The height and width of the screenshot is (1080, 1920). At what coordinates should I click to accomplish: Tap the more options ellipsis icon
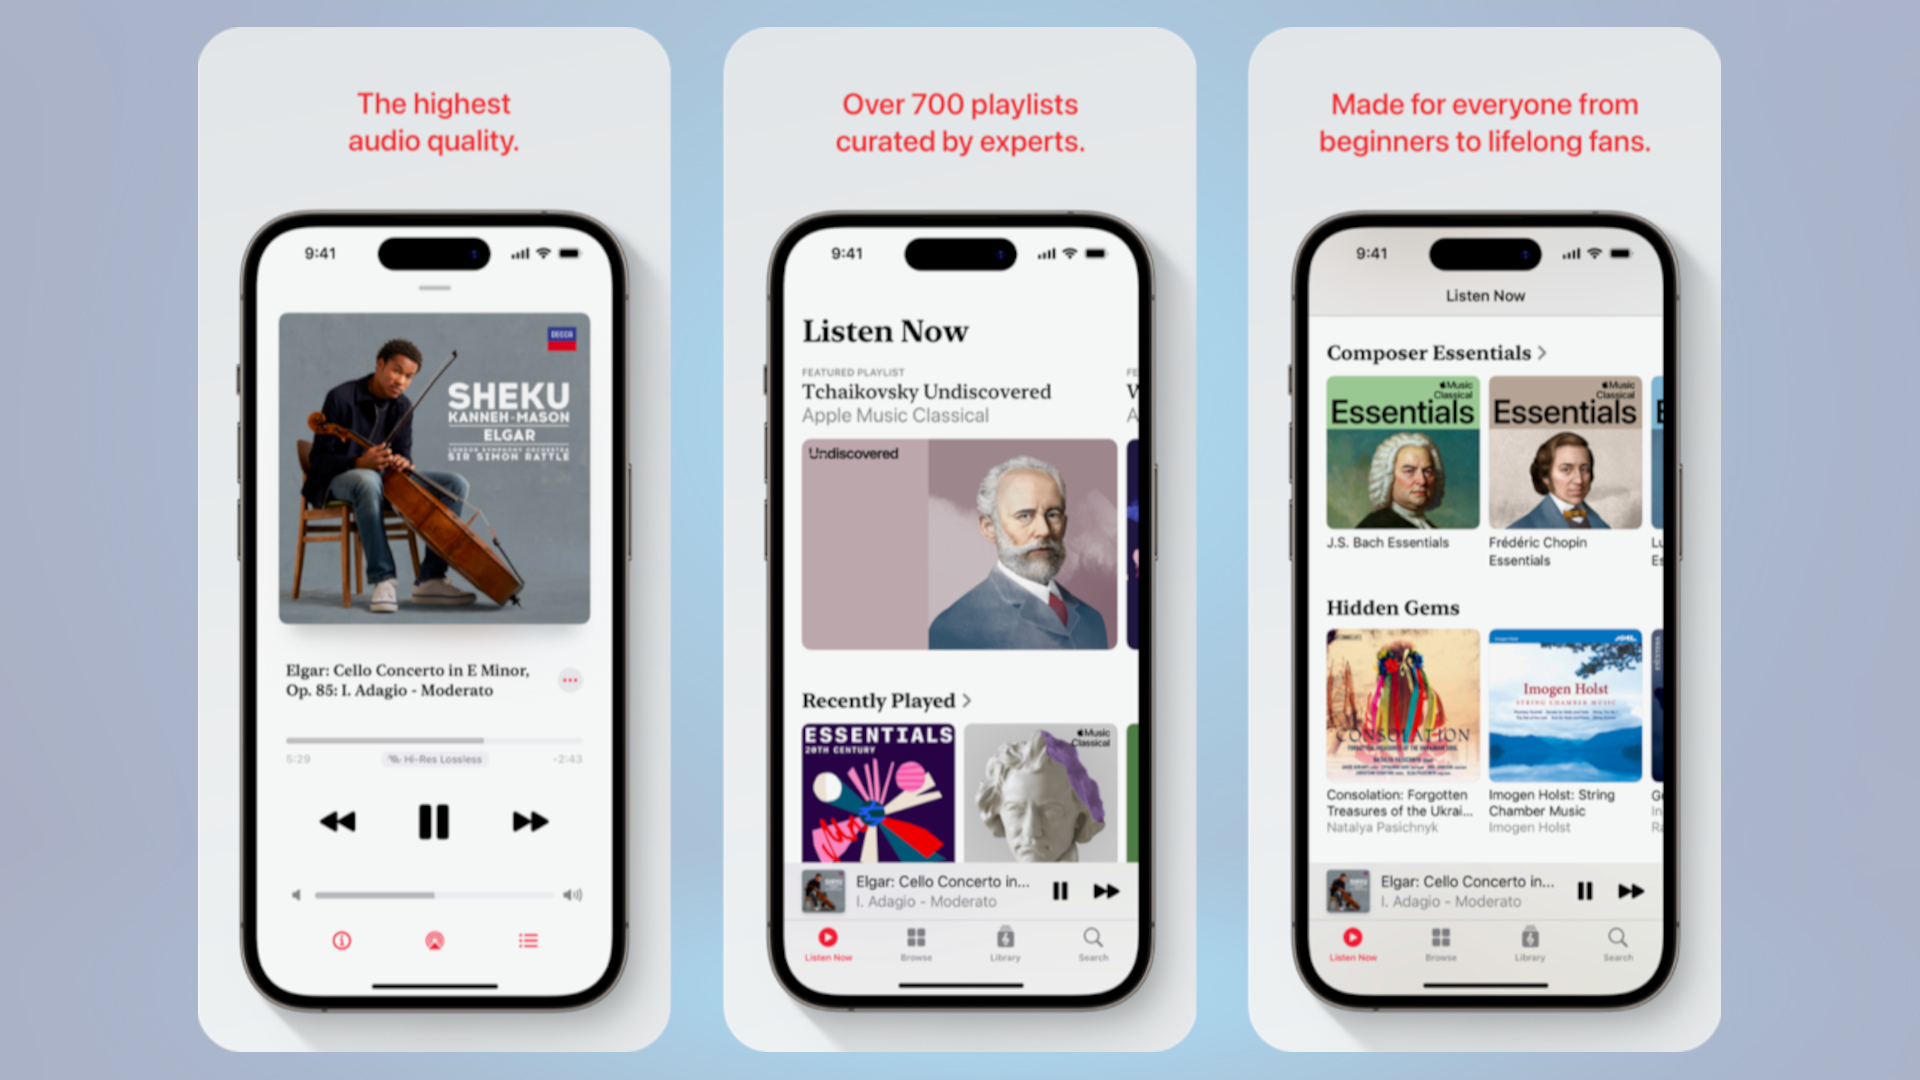pyautogui.click(x=570, y=680)
